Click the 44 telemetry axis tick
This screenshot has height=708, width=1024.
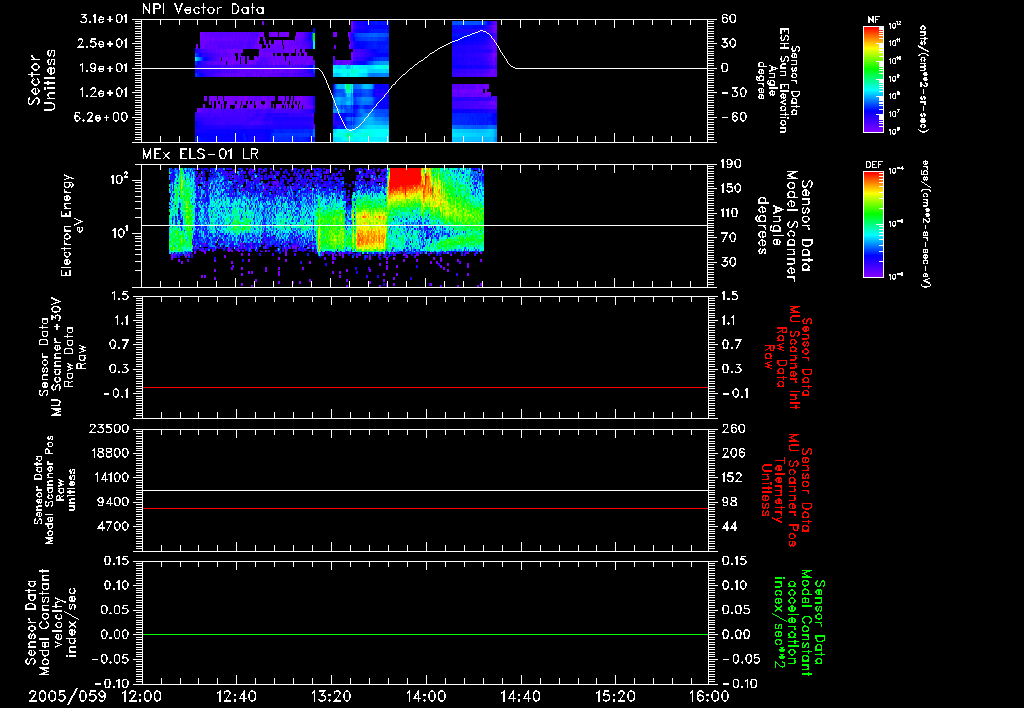point(729,526)
